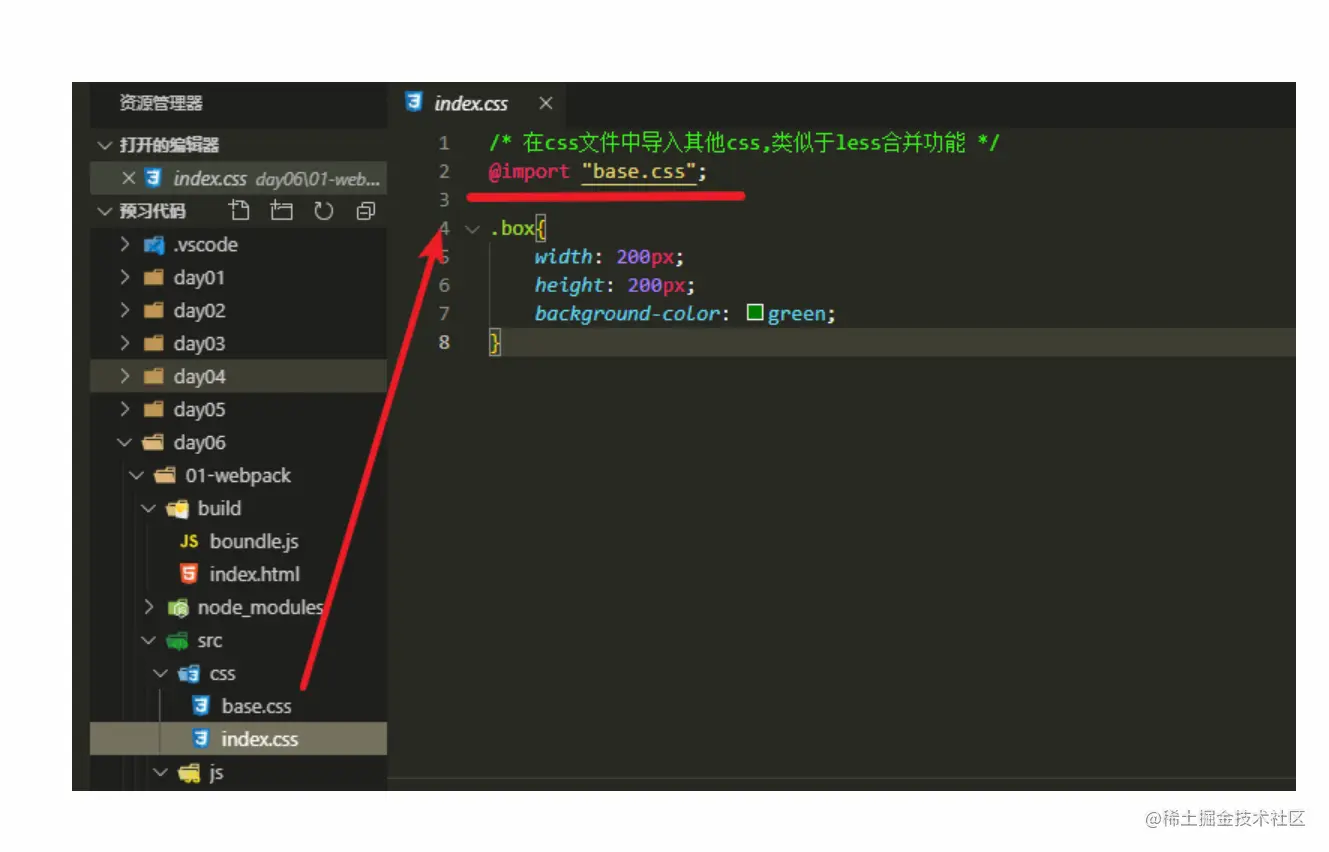Select index.css in the css folder tree
Screen dimensions: 1329x852
(x=260, y=740)
